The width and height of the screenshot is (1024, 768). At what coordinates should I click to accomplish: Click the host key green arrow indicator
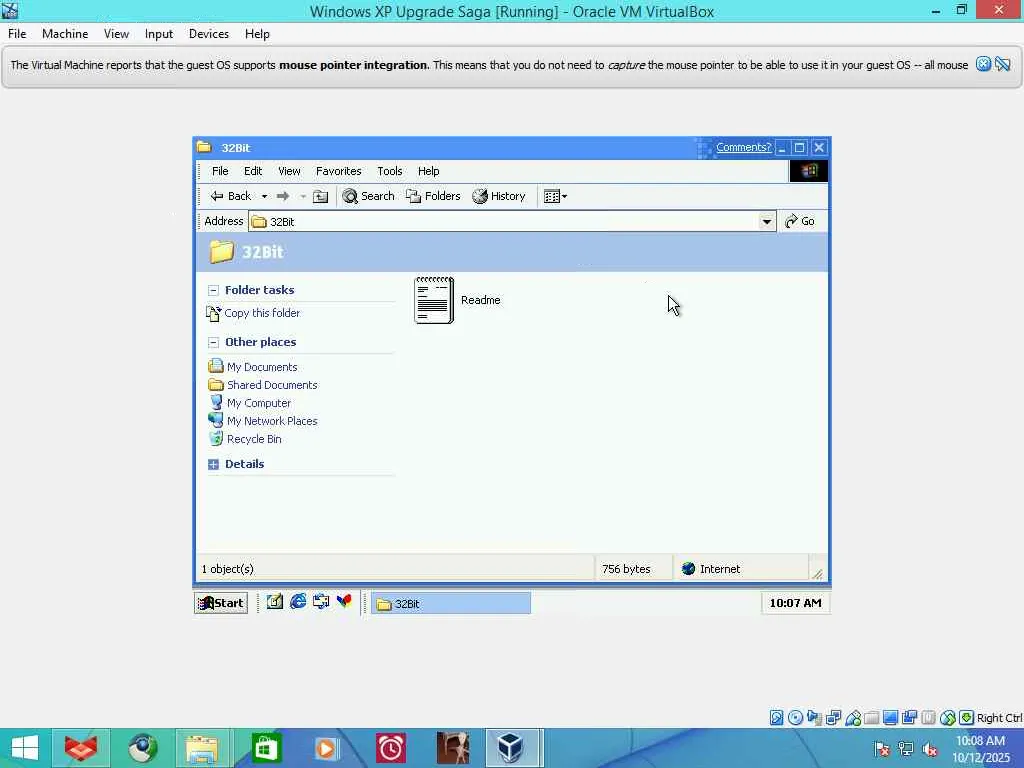pos(967,718)
